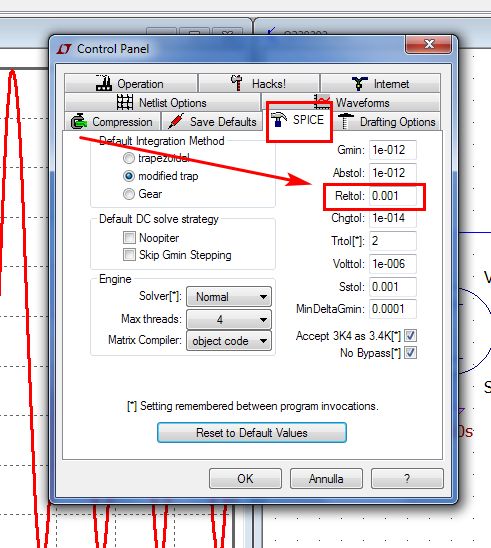This screenshot has width=491, height=548.
Task: Open the Internet tab
Action: [380, 83]
